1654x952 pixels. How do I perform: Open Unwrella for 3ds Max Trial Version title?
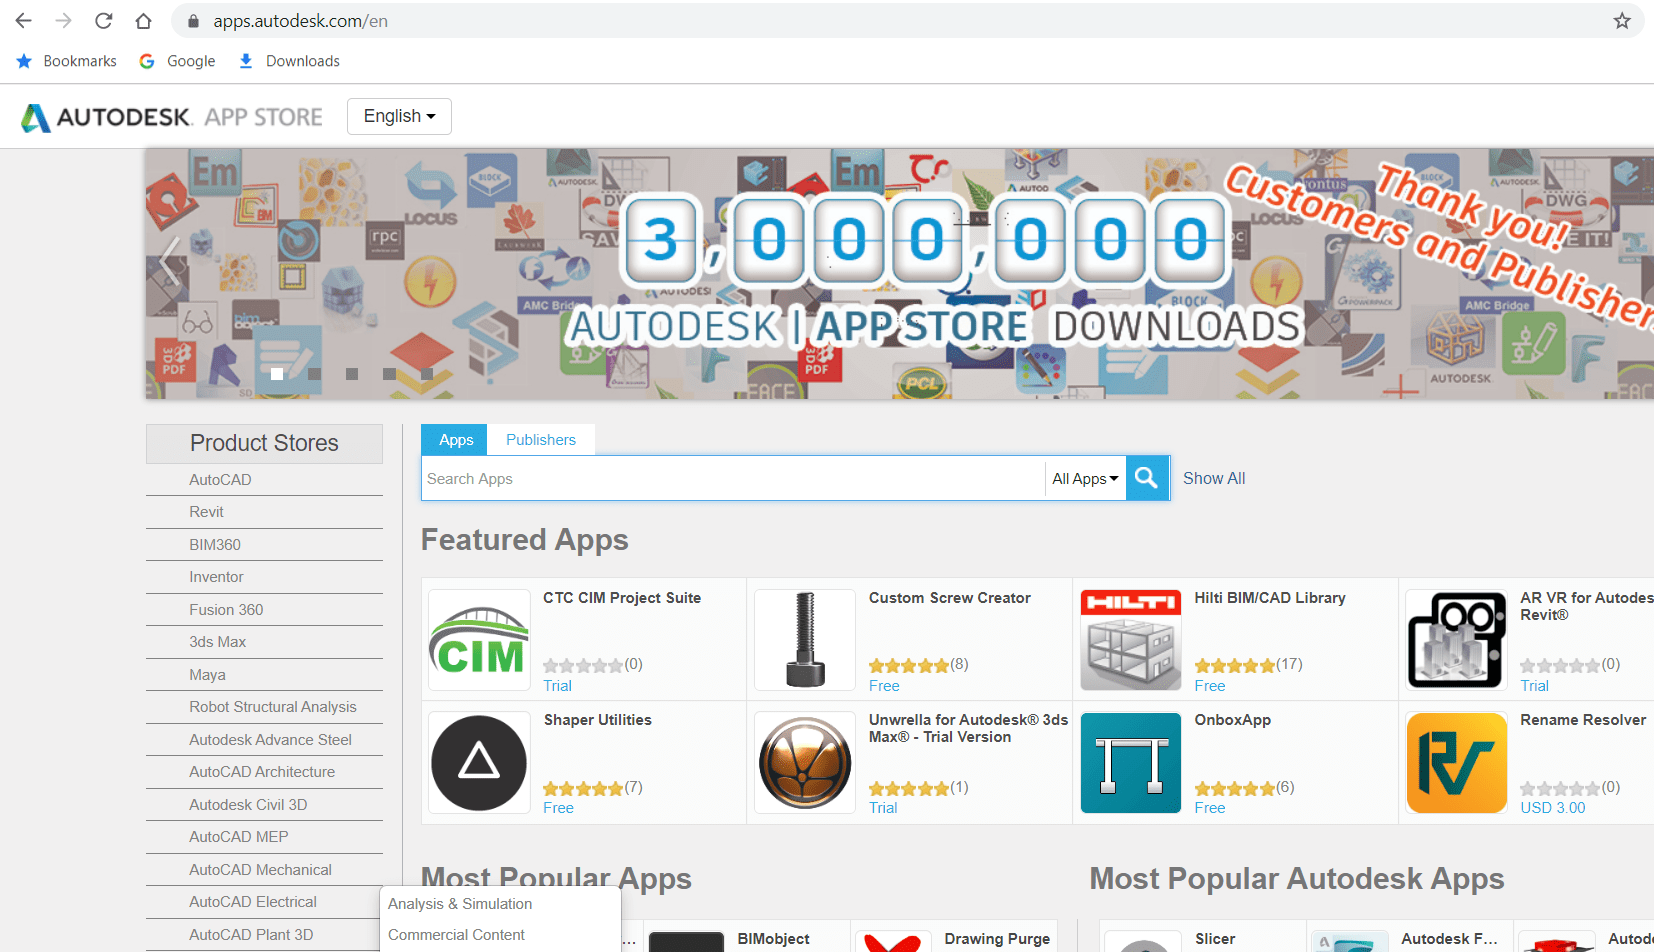(x=968, y=728)
